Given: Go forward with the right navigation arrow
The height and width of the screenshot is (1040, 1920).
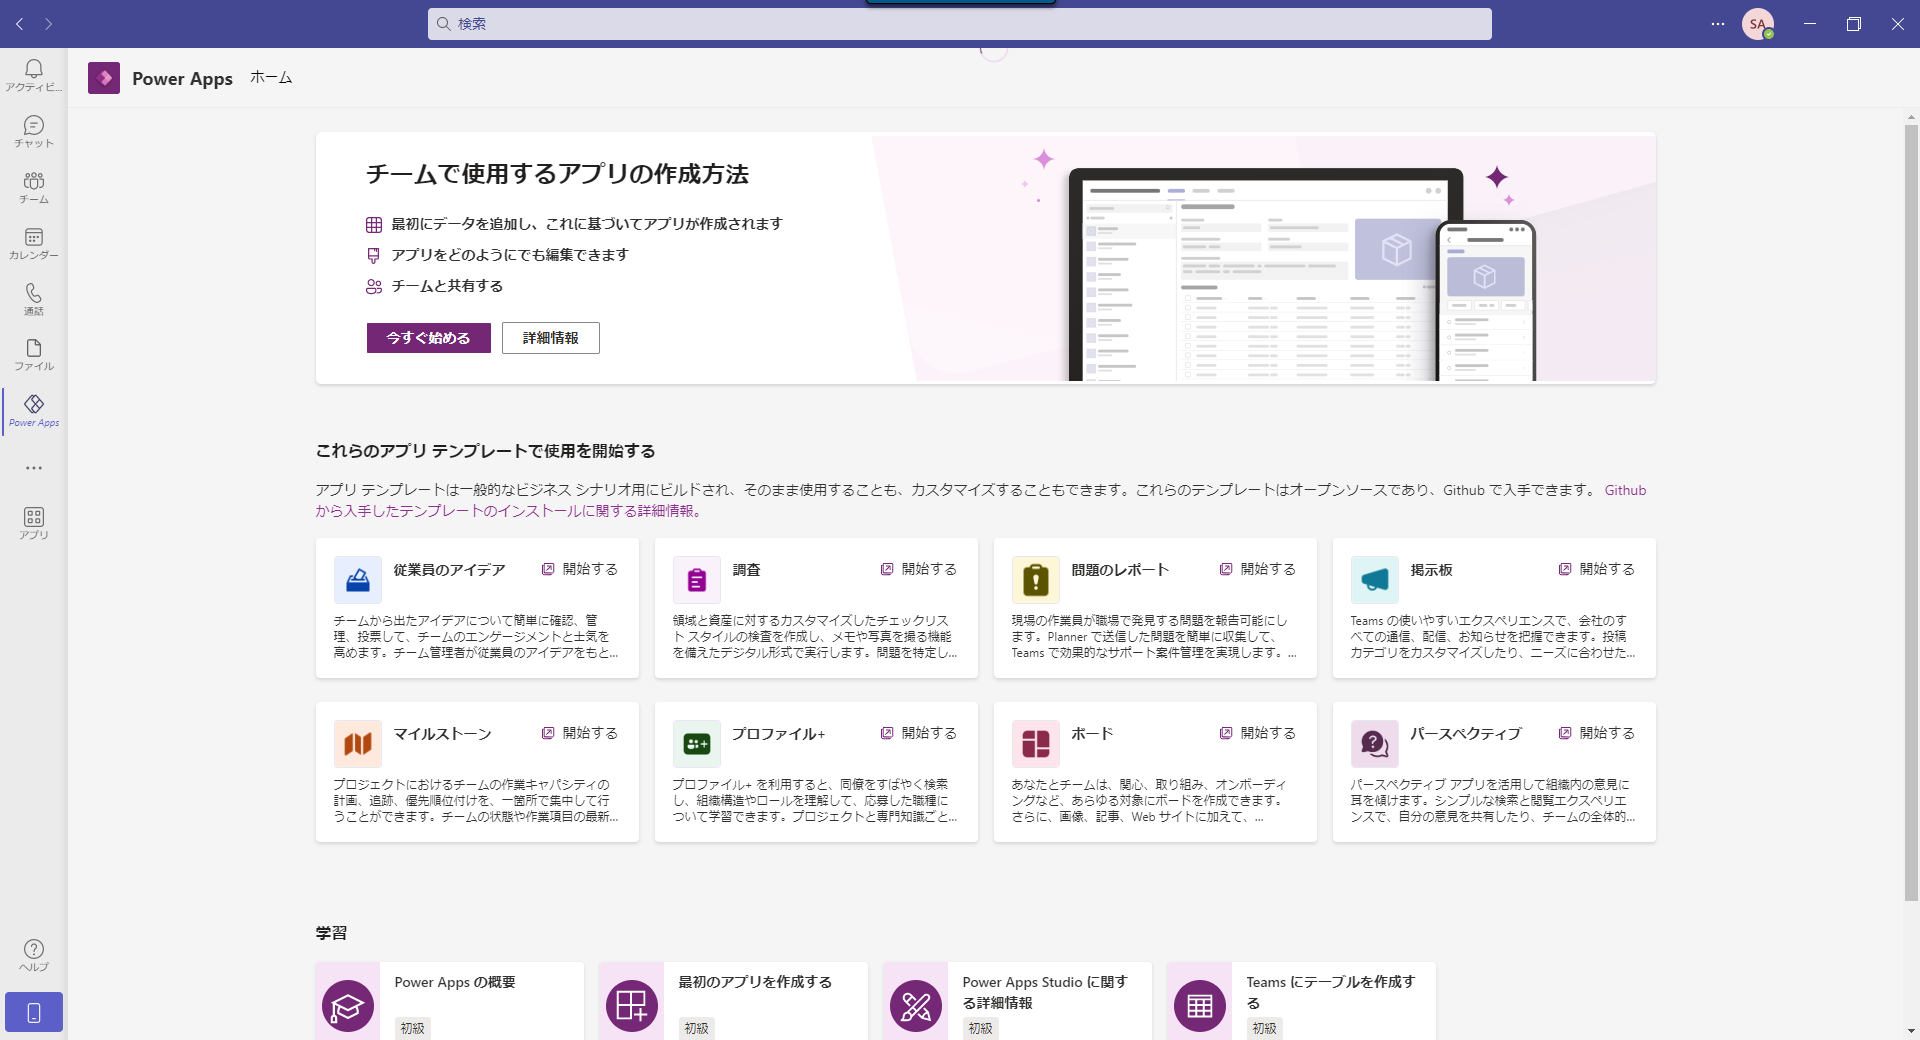Looking at the screenshot, I should 48,24.
